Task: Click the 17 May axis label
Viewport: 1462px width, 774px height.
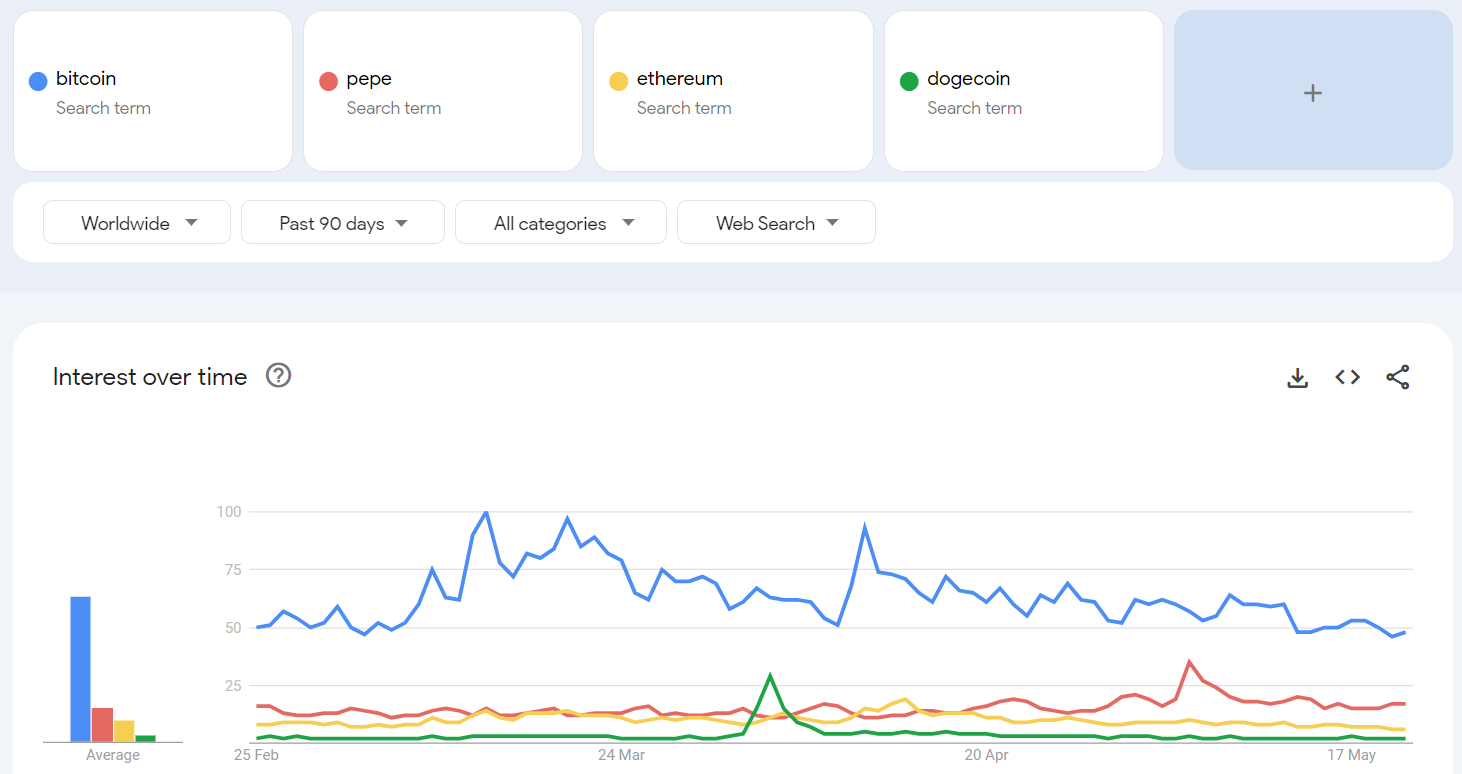Action: (1354, 755)
